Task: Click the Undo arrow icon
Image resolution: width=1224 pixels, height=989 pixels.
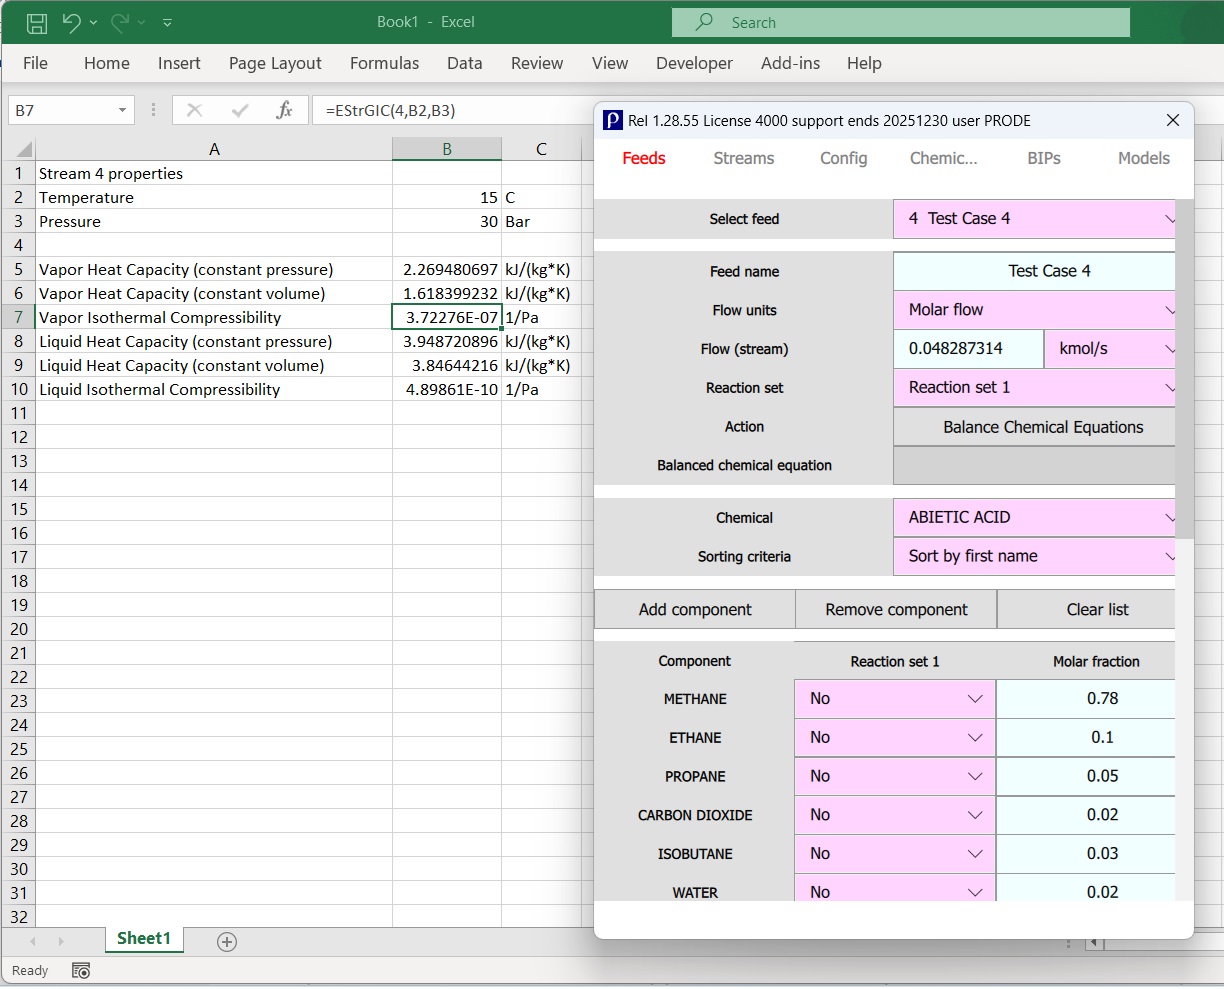Action: click(71, 22)
